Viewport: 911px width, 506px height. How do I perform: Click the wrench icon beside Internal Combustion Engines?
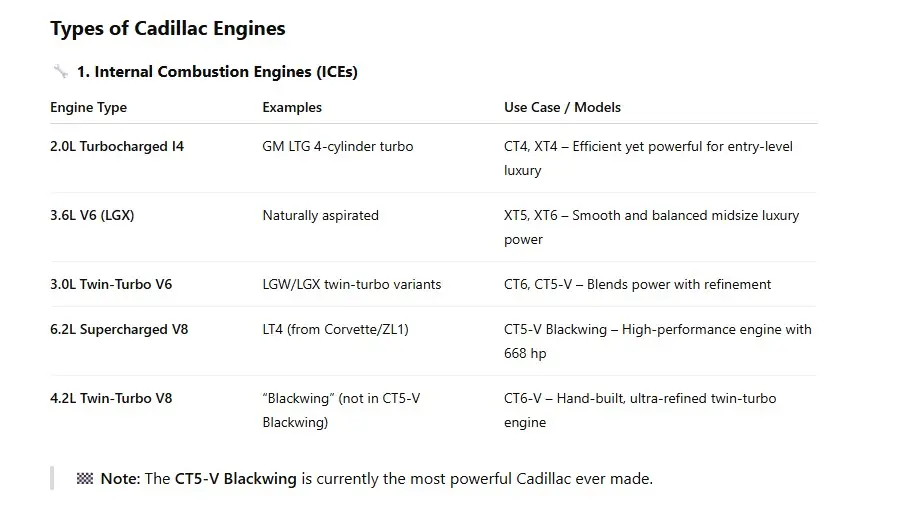60,72
